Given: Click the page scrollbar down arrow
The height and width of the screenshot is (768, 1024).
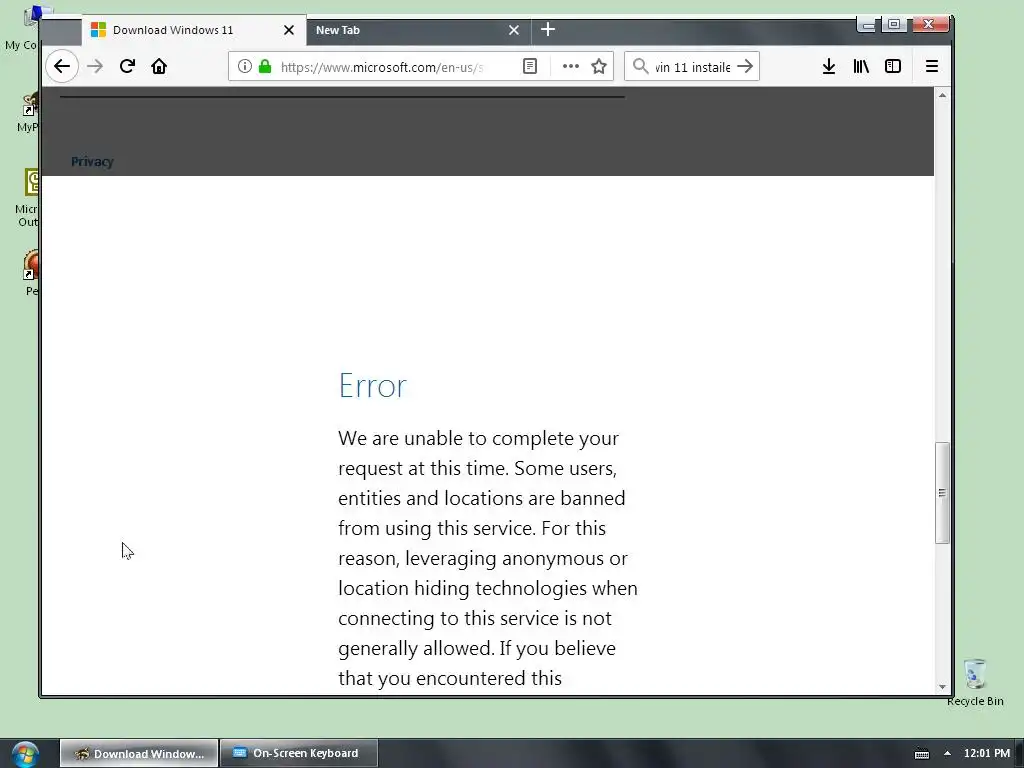Looking at the screenshot, I should [942, 686].
